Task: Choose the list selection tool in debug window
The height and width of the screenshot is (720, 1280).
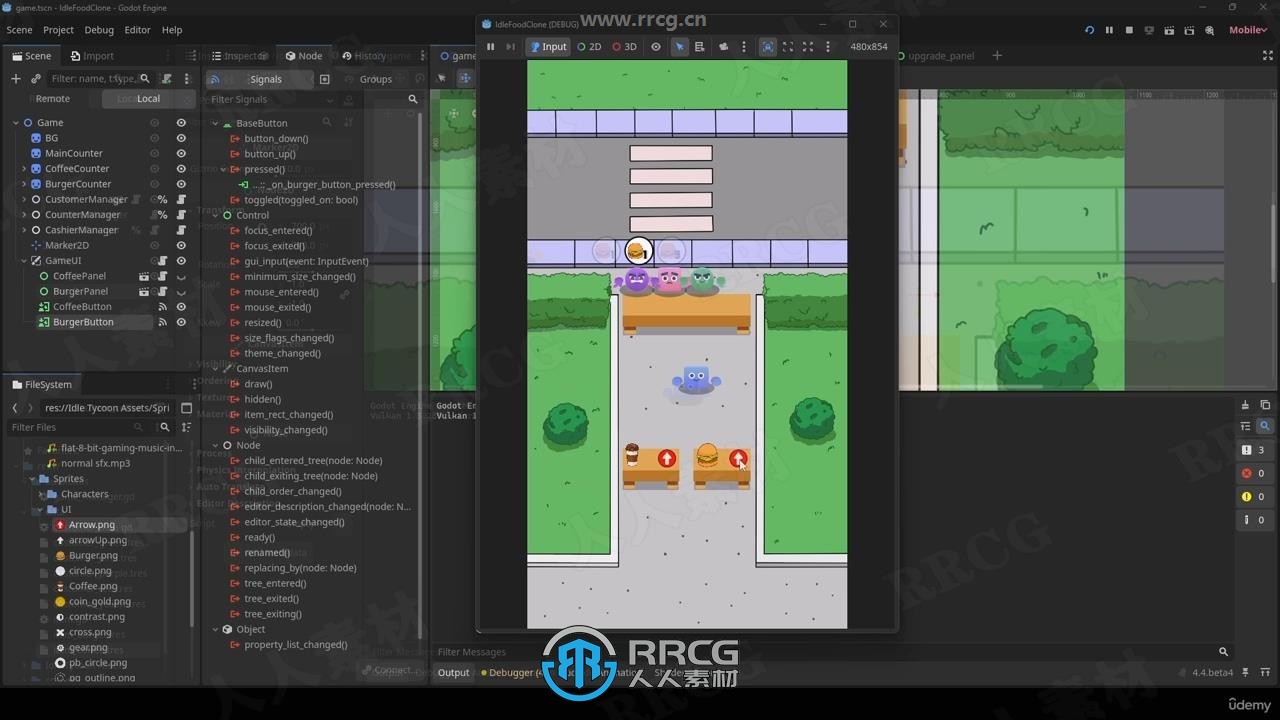Action: 699,47
